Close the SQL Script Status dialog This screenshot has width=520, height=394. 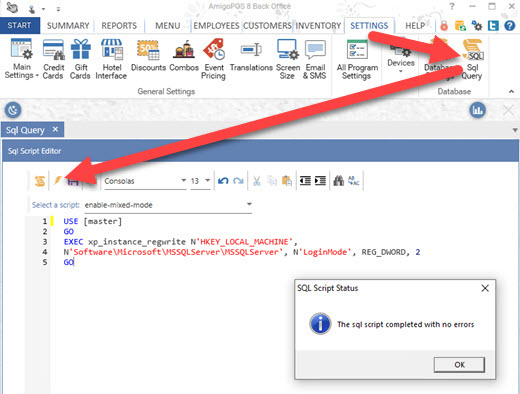tap(485, 288)
